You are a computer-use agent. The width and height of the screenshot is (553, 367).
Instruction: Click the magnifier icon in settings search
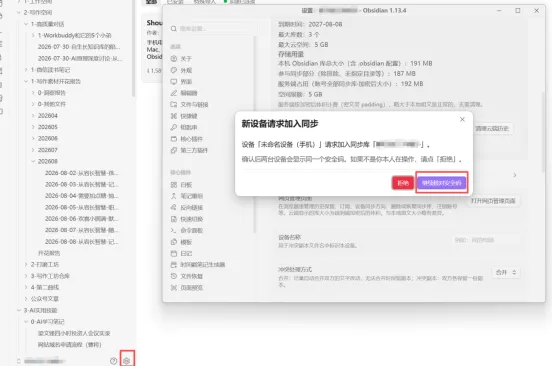click(174, 29)
